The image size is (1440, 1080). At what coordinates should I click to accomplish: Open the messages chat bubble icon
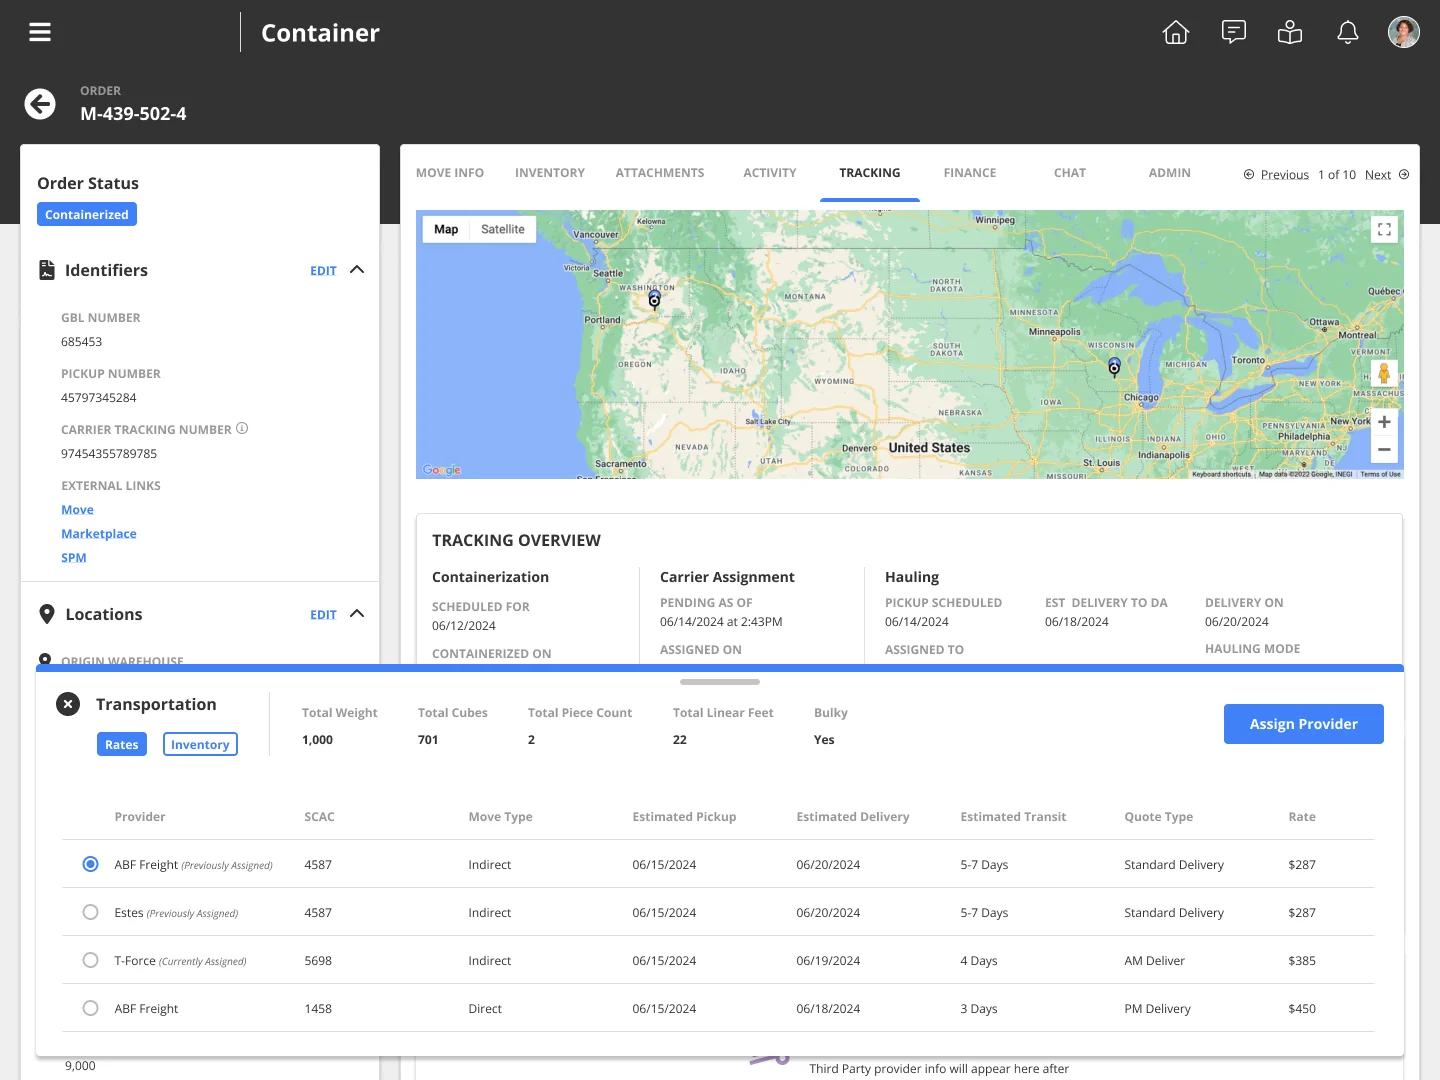click(1234, 32)
